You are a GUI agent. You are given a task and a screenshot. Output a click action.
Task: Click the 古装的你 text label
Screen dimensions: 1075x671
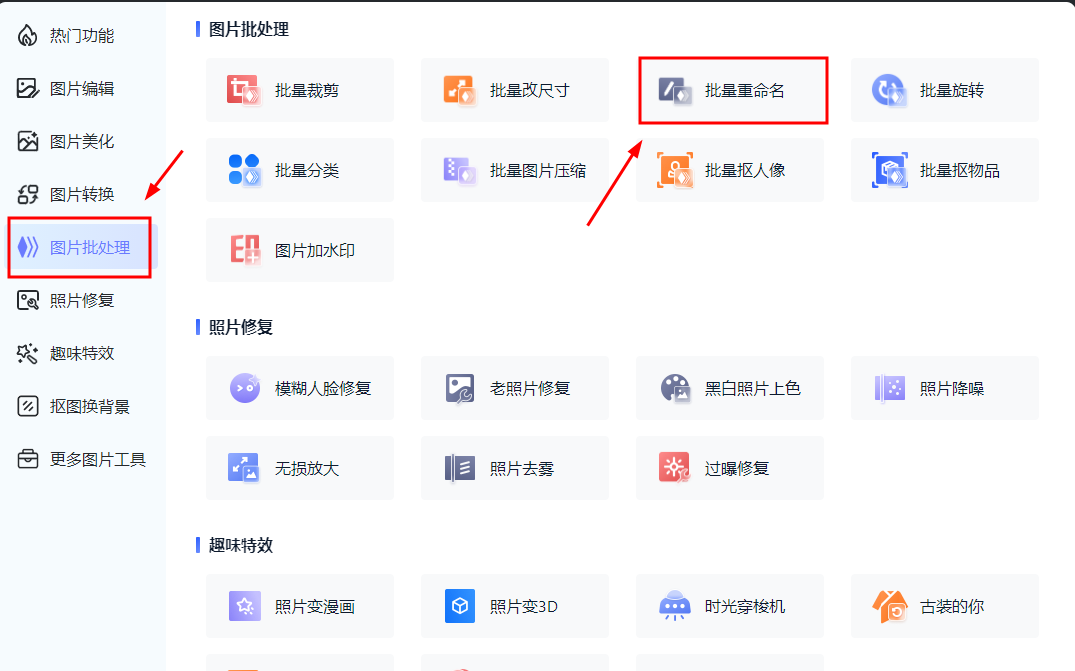(x=952, y=607)
